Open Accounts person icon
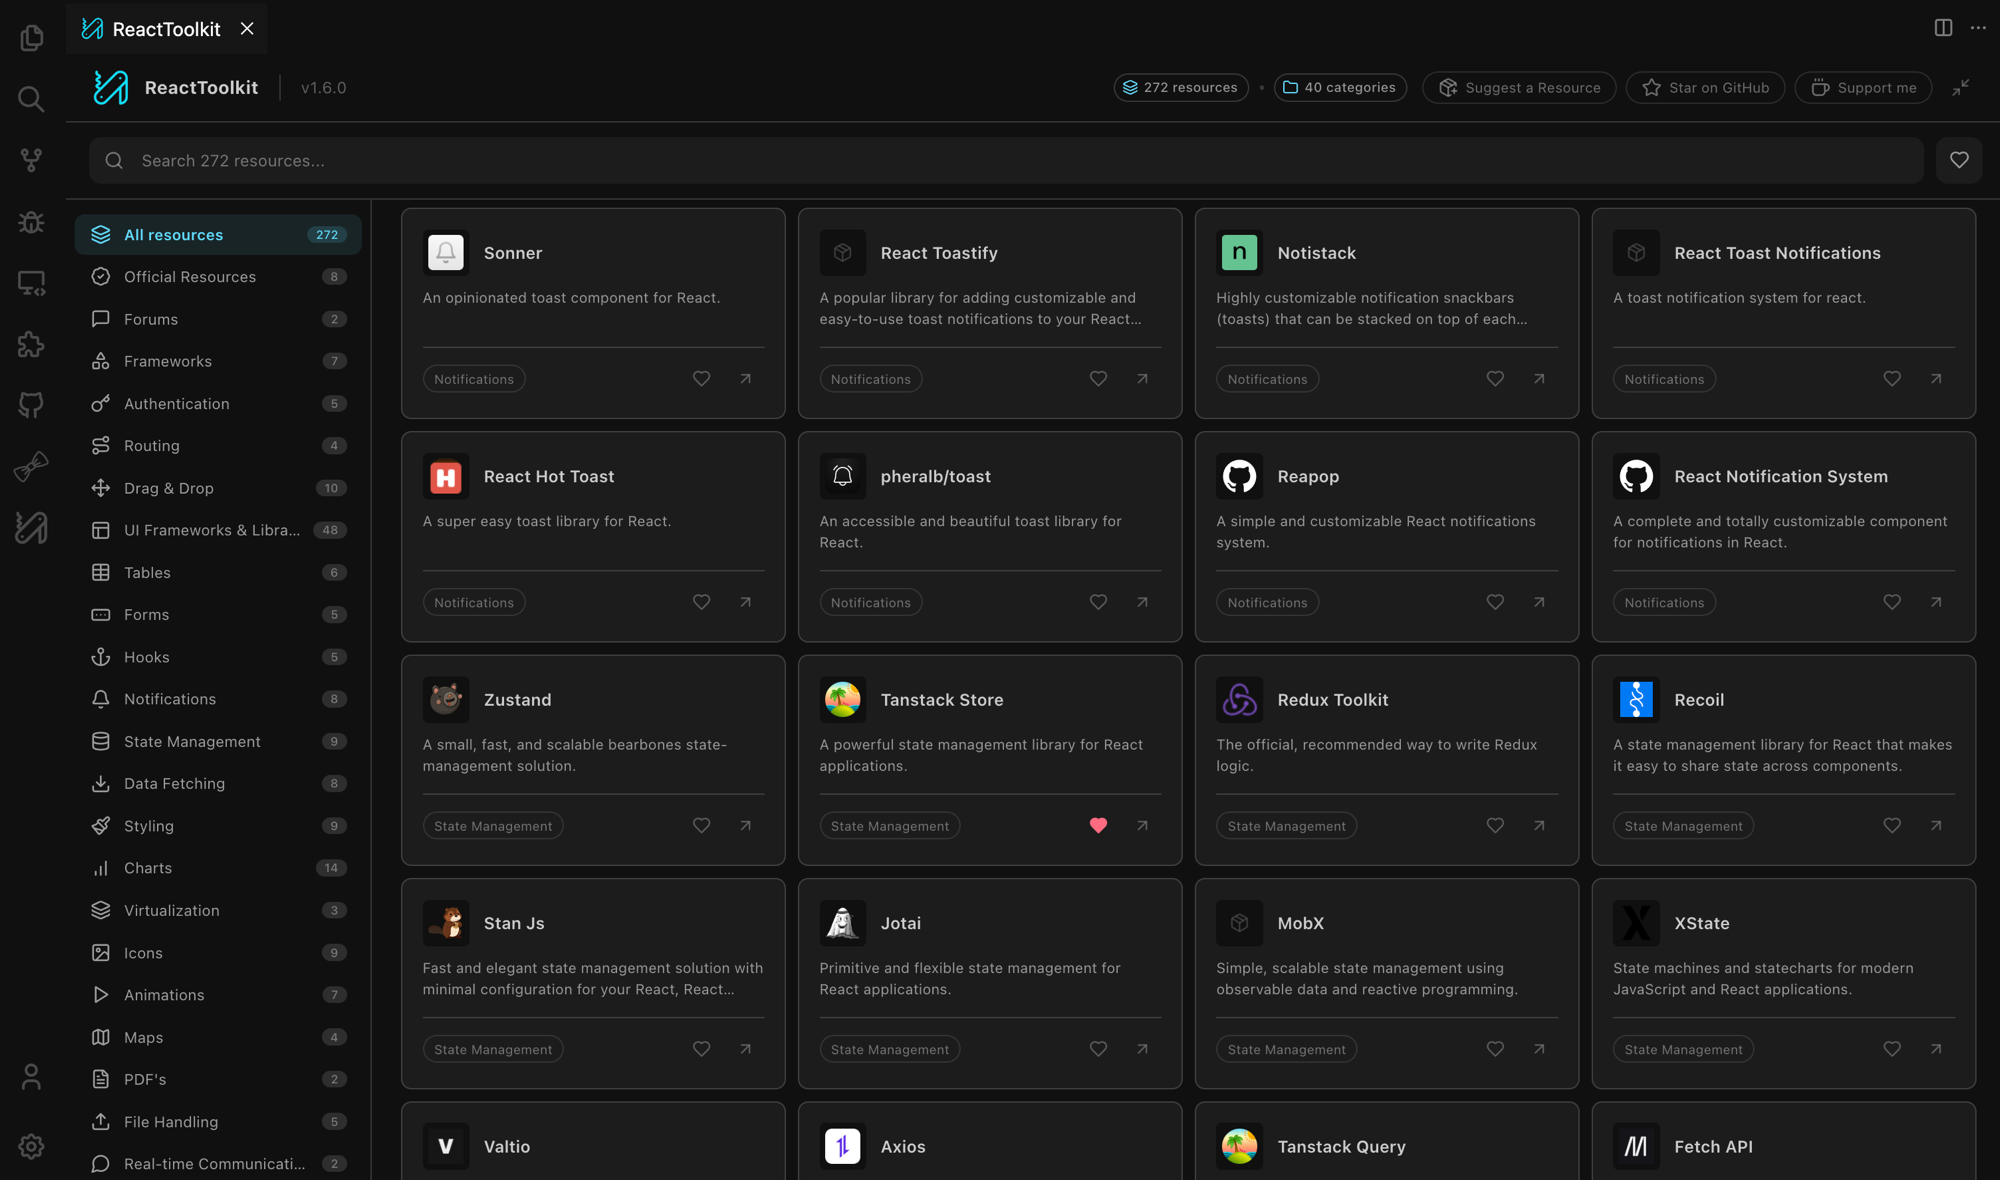 [31, 1077]
